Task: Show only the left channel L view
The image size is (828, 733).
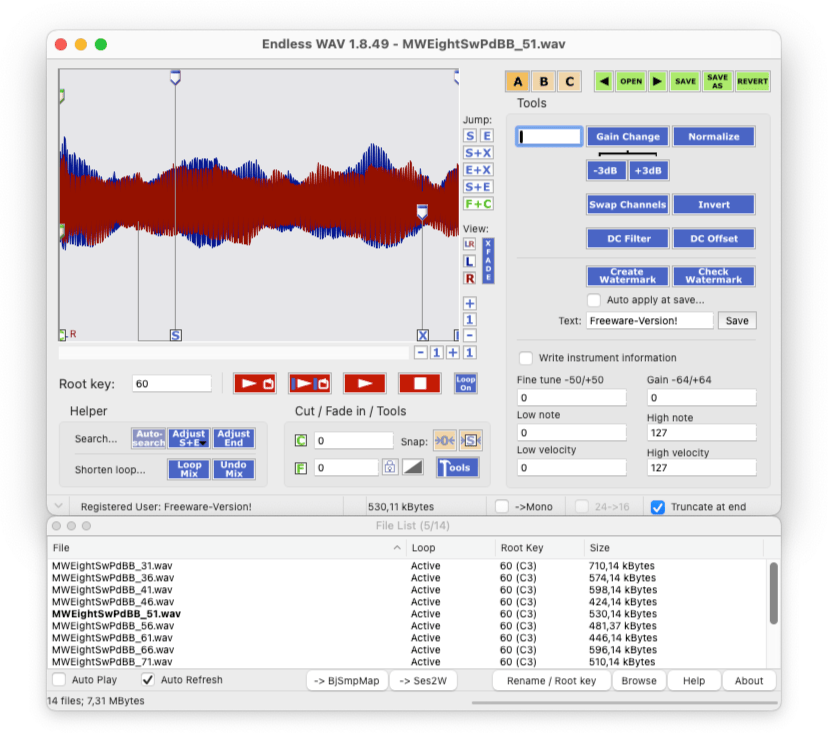Action: tap(469, 261)
